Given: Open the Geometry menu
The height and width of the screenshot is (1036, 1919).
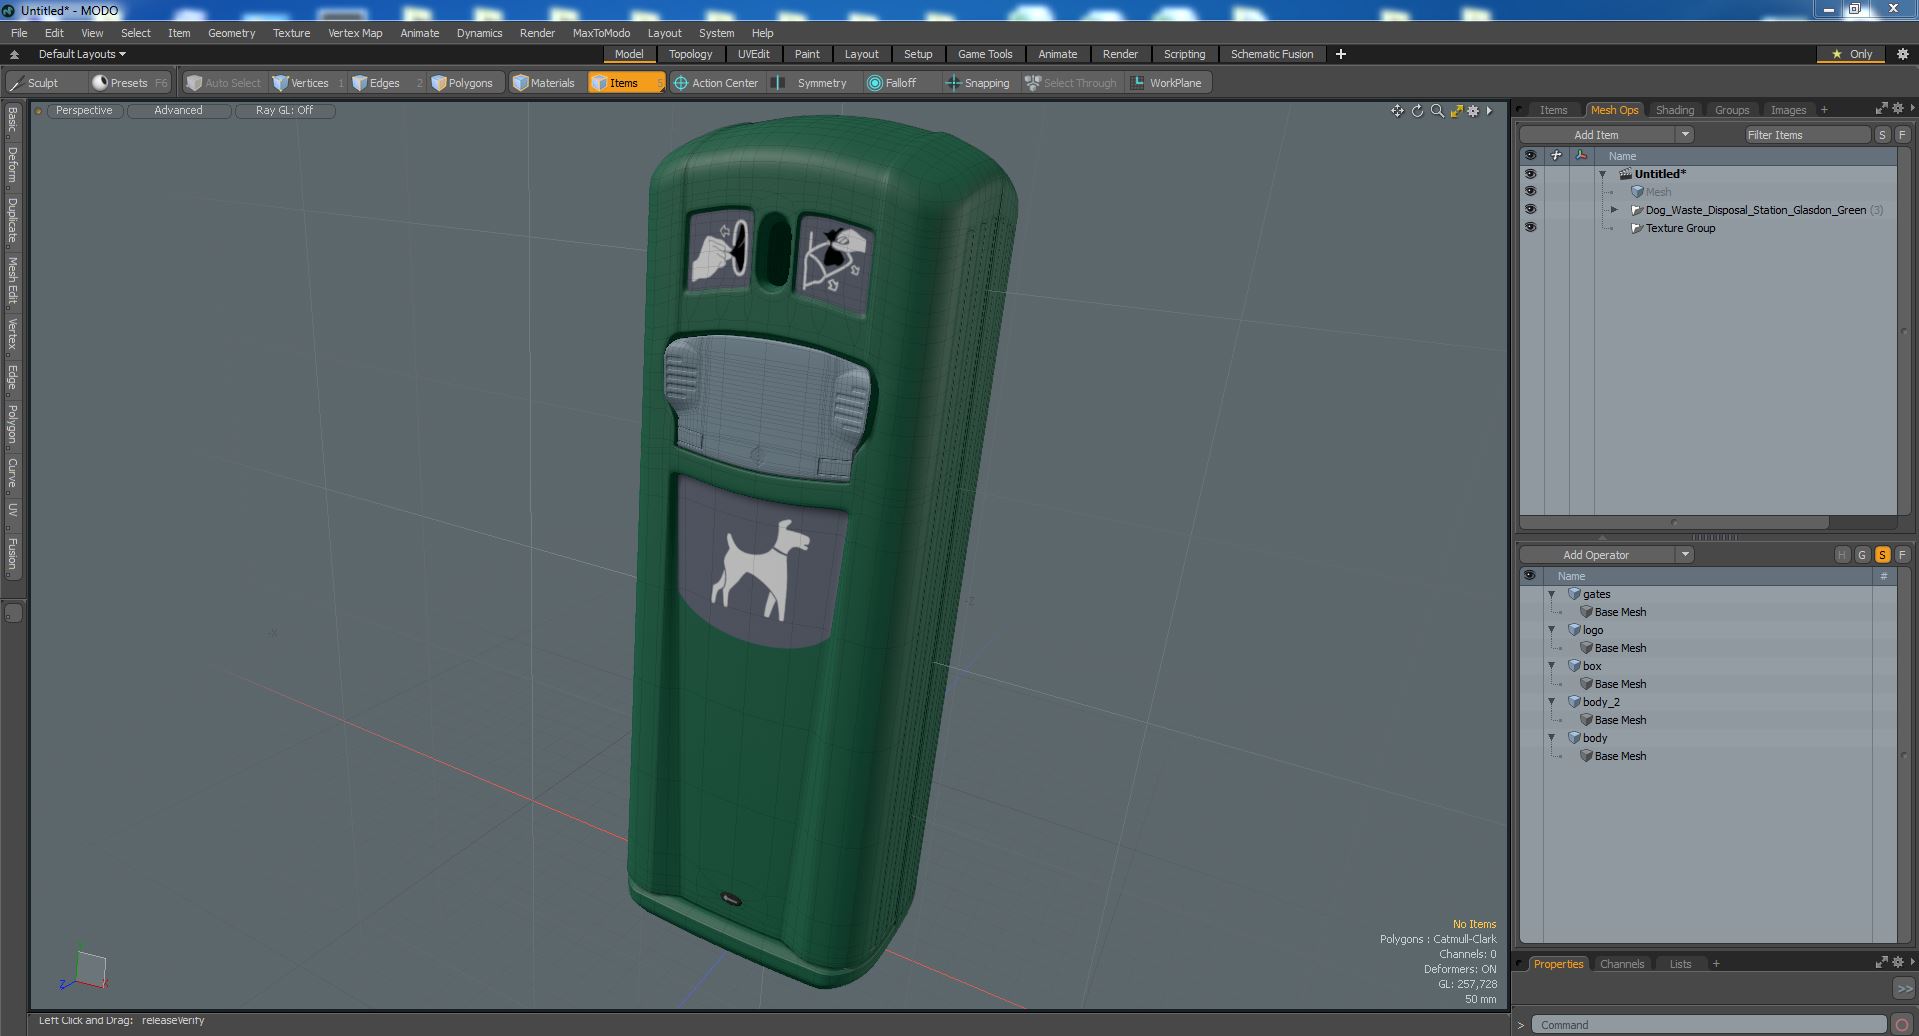Looking at the screenshot, I should click(x=231, y=33).
